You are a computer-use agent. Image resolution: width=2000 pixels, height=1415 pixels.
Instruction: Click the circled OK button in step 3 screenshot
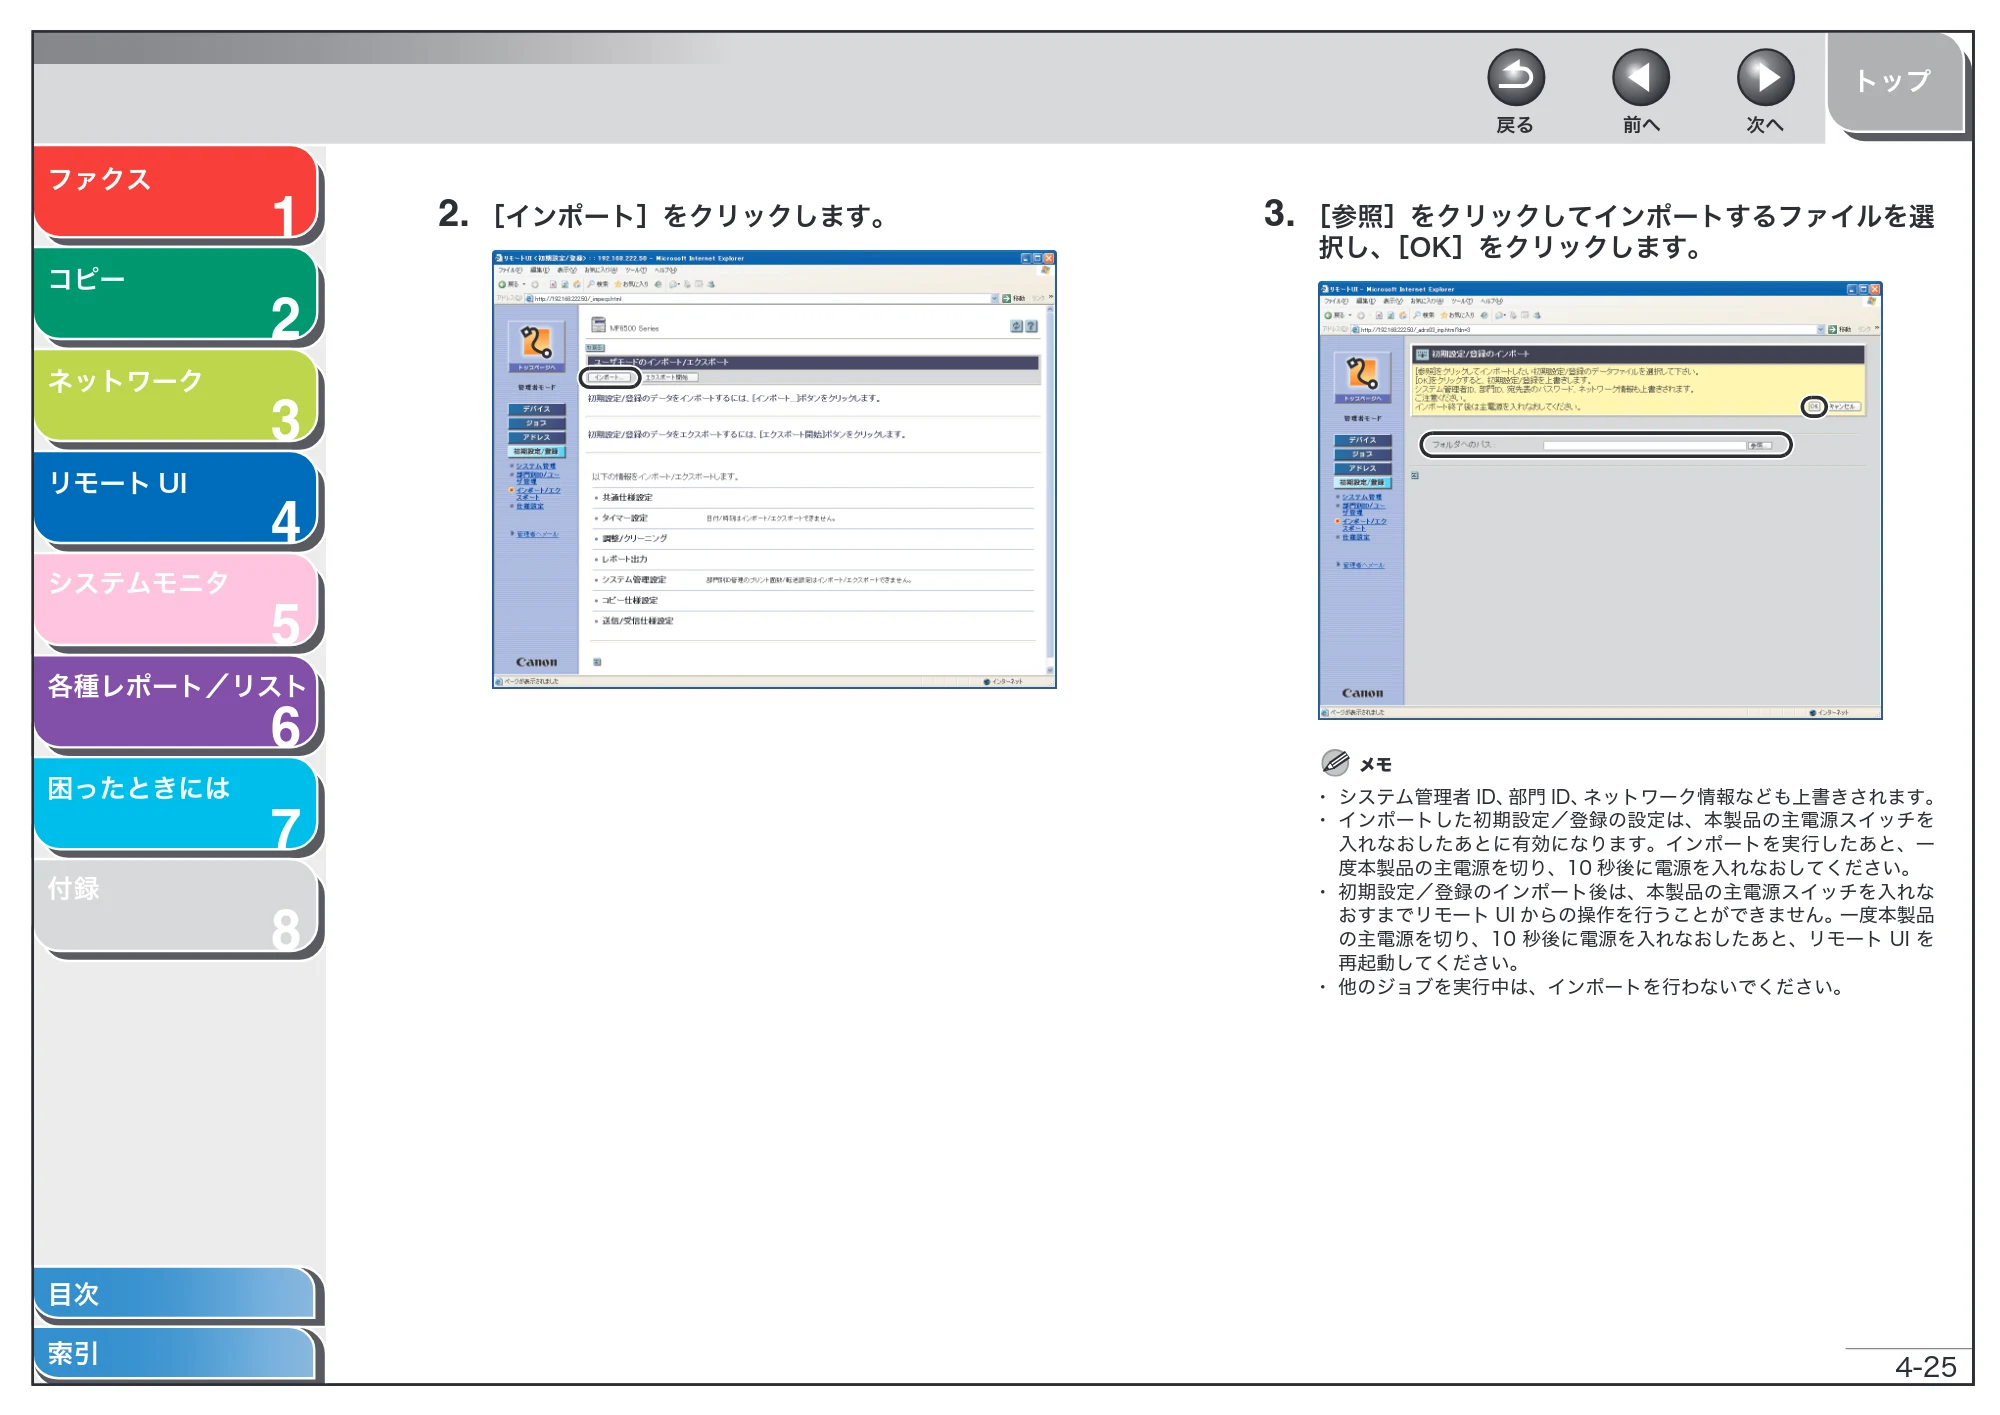pyautogui.click(x=1813, y=406)
